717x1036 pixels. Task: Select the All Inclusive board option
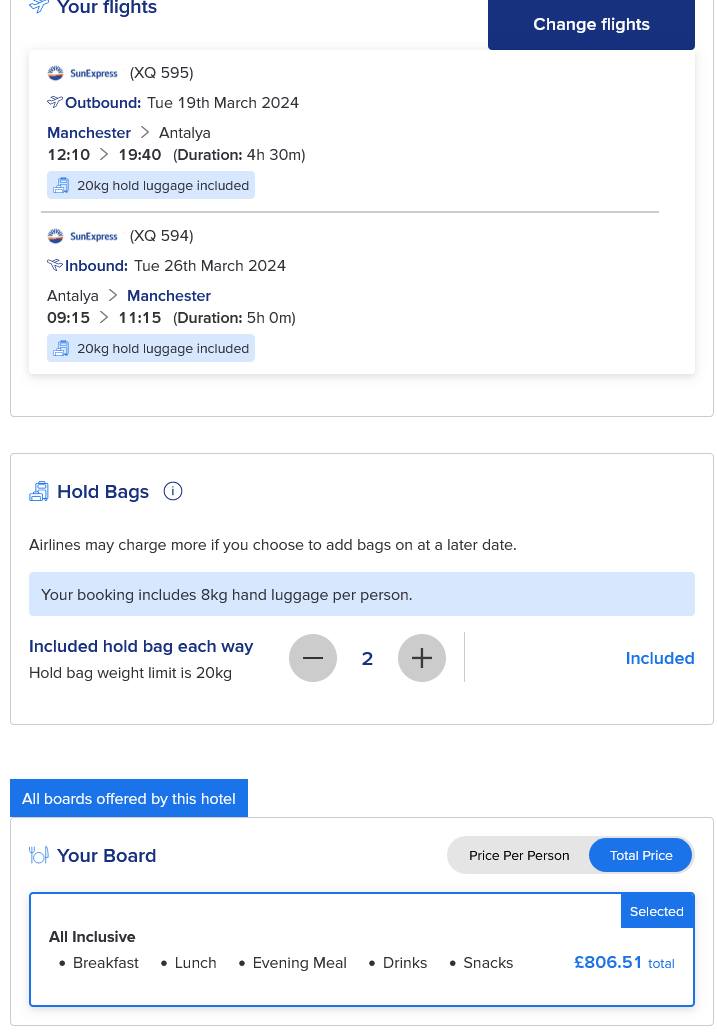tap(361, 949)
